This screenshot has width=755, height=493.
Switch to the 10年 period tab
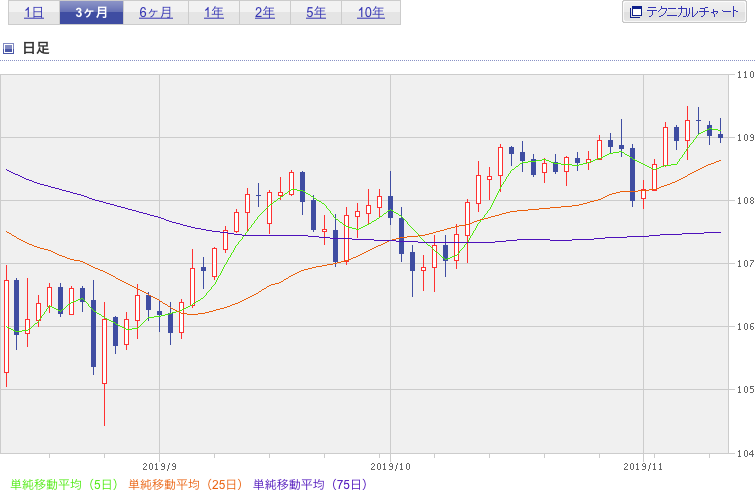point(371,13)
